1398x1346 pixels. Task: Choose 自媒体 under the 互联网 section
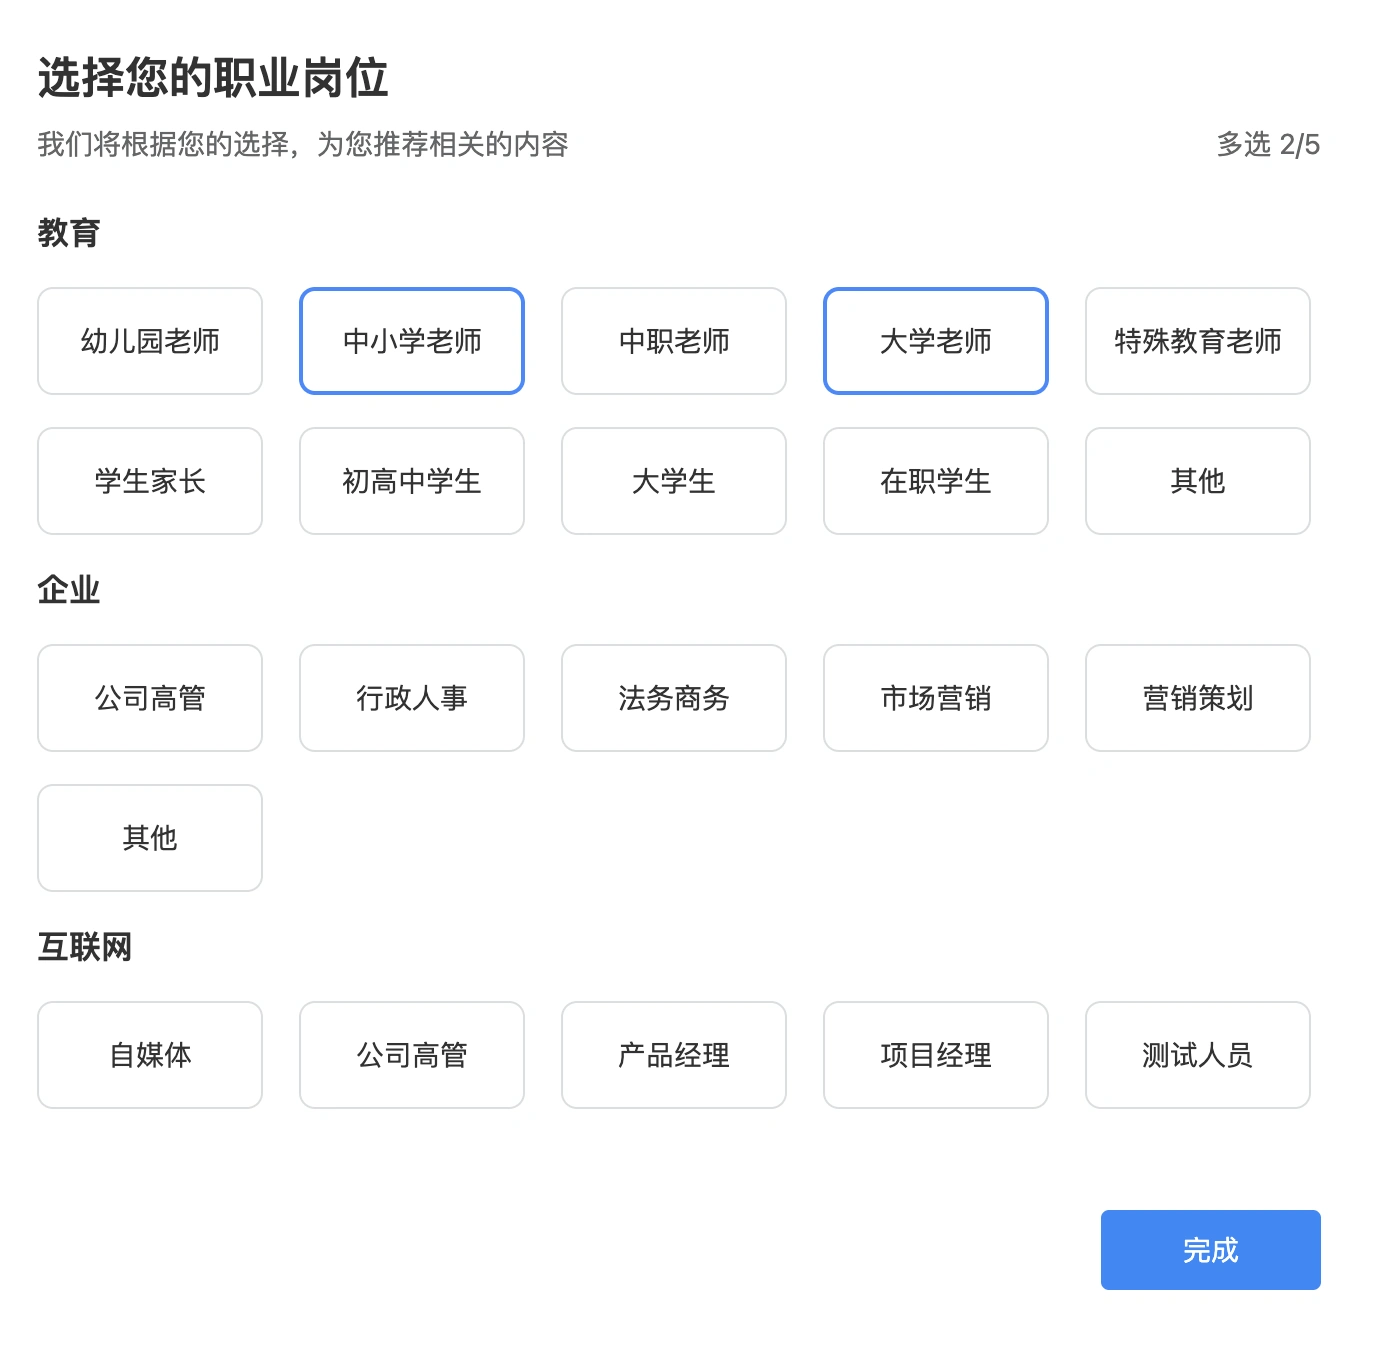point(149,1054)
